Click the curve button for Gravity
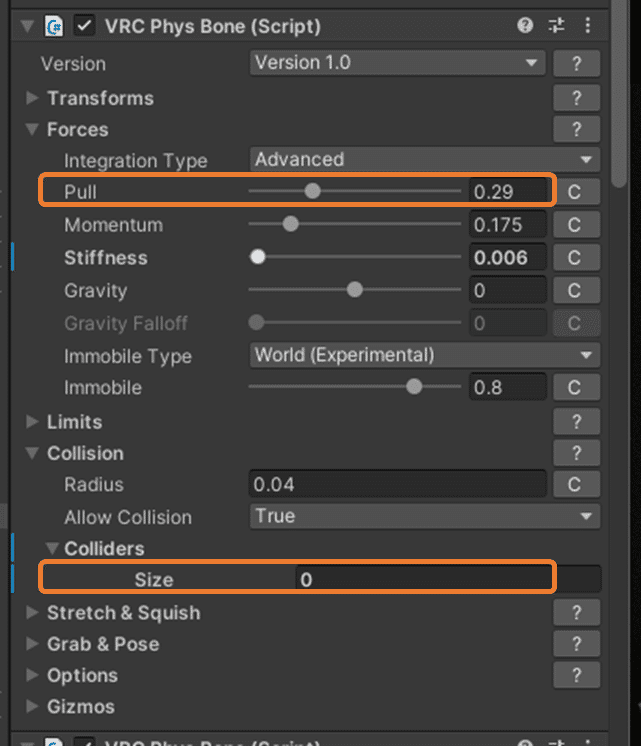The image size is (641, 746). pyautogui.click(x=575, y=290)
